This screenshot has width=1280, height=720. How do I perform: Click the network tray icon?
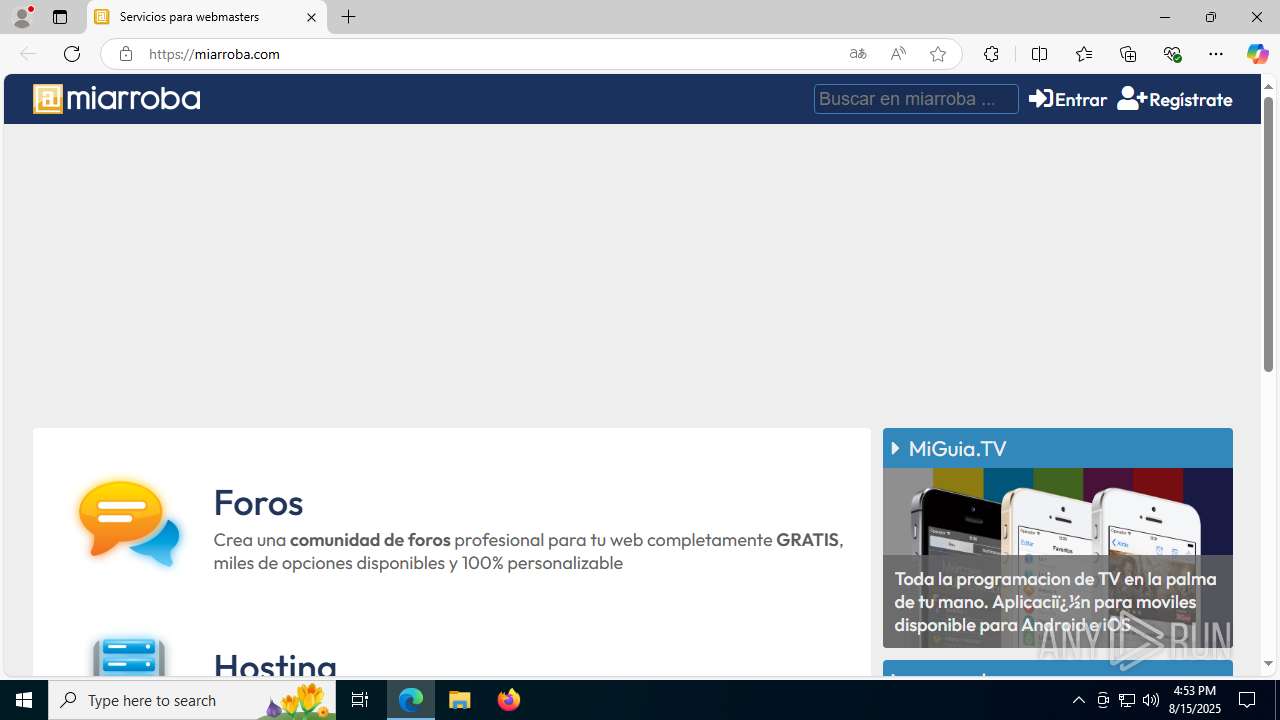(x=1127, y=700)
